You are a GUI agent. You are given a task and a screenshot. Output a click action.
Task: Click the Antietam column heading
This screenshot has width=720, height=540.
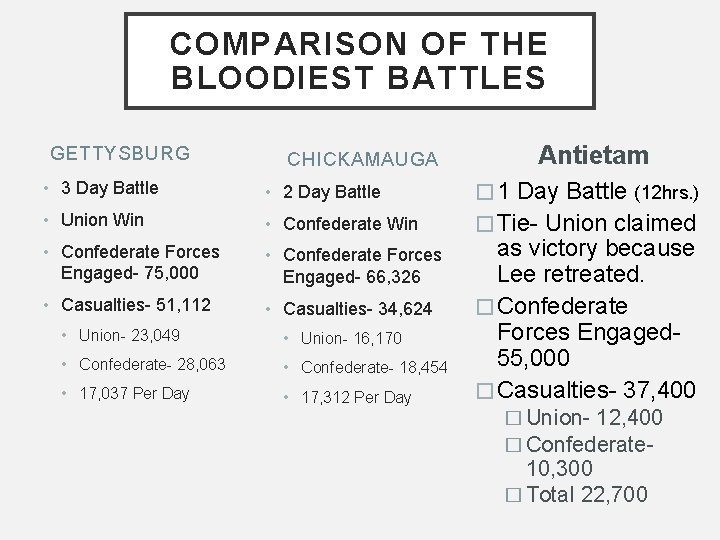coord(594,154)
